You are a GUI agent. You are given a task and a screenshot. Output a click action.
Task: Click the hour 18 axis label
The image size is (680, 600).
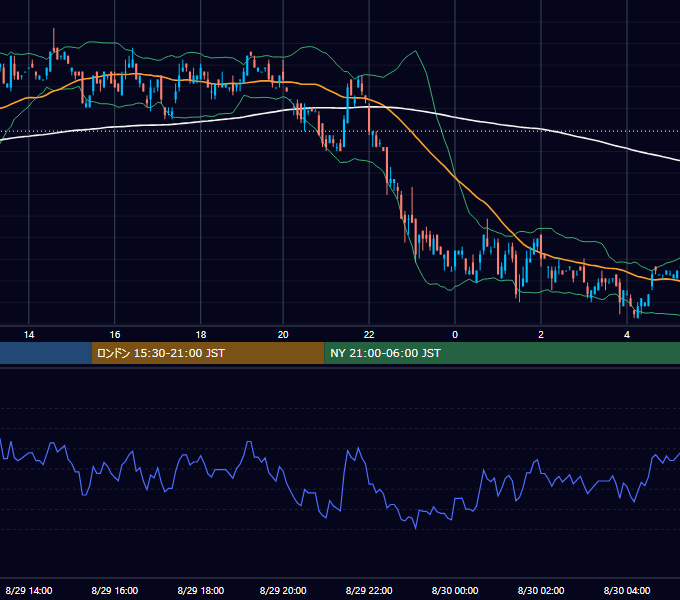pos(201,335)
